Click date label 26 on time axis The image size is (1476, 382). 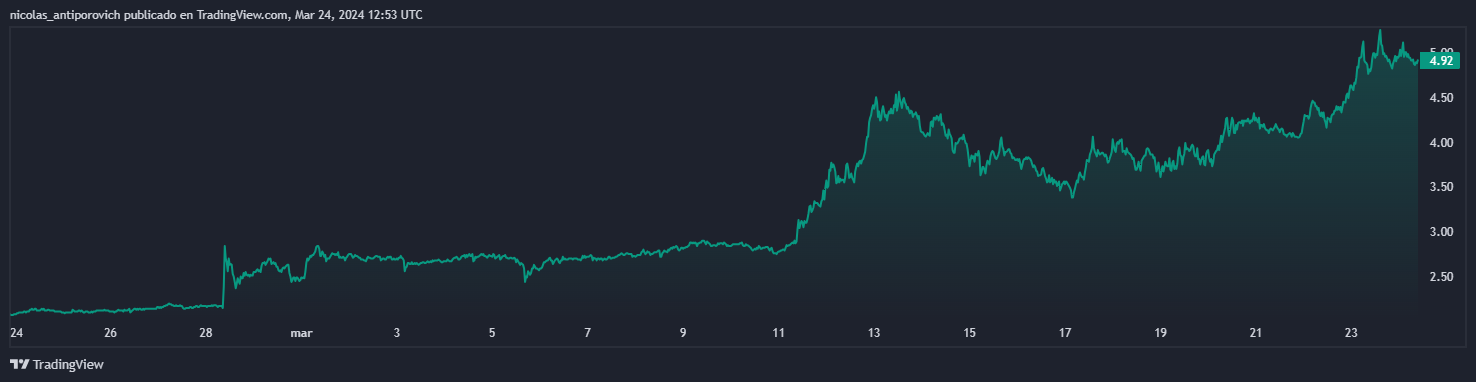pyautogui.click(x=111, y=333)
